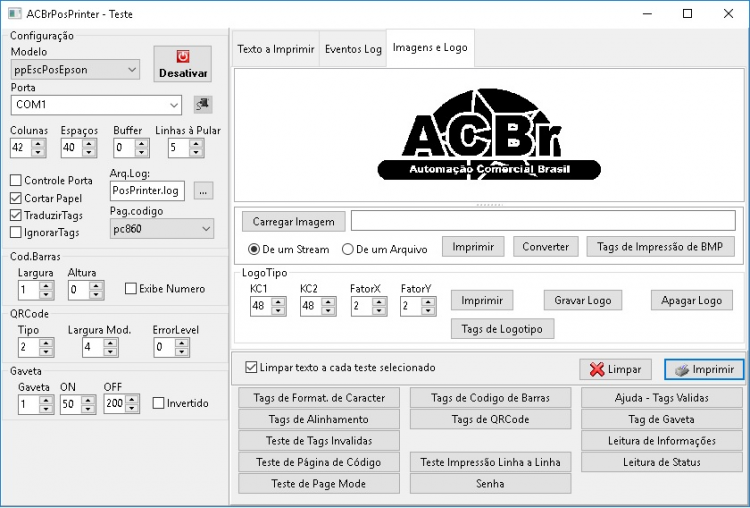The image size is (750, 508).
Task: Click the Gravar Logo button
Action: coord(583,300)
